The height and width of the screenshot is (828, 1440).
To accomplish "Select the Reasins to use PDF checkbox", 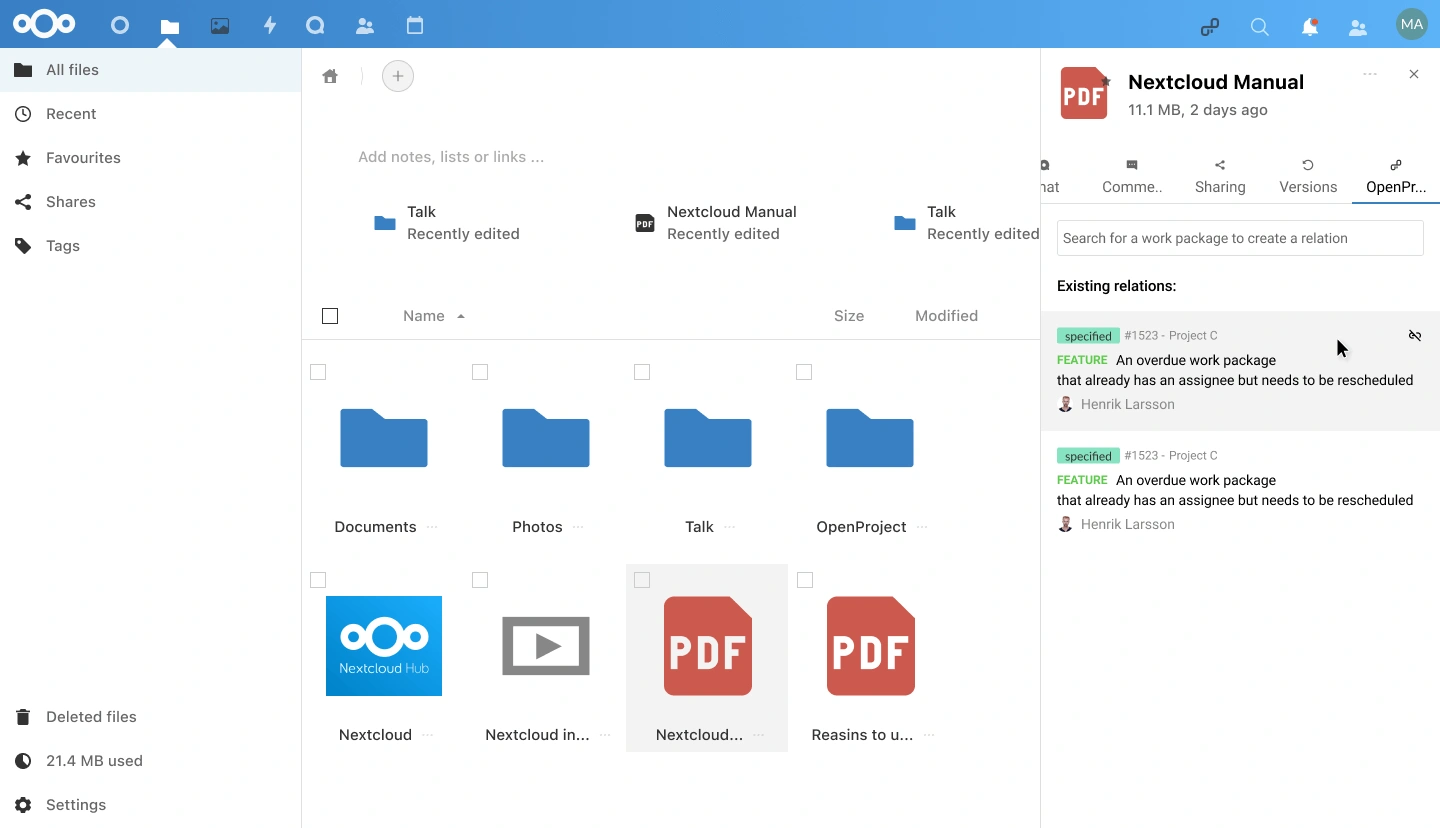I will click(x=805, y=580).
